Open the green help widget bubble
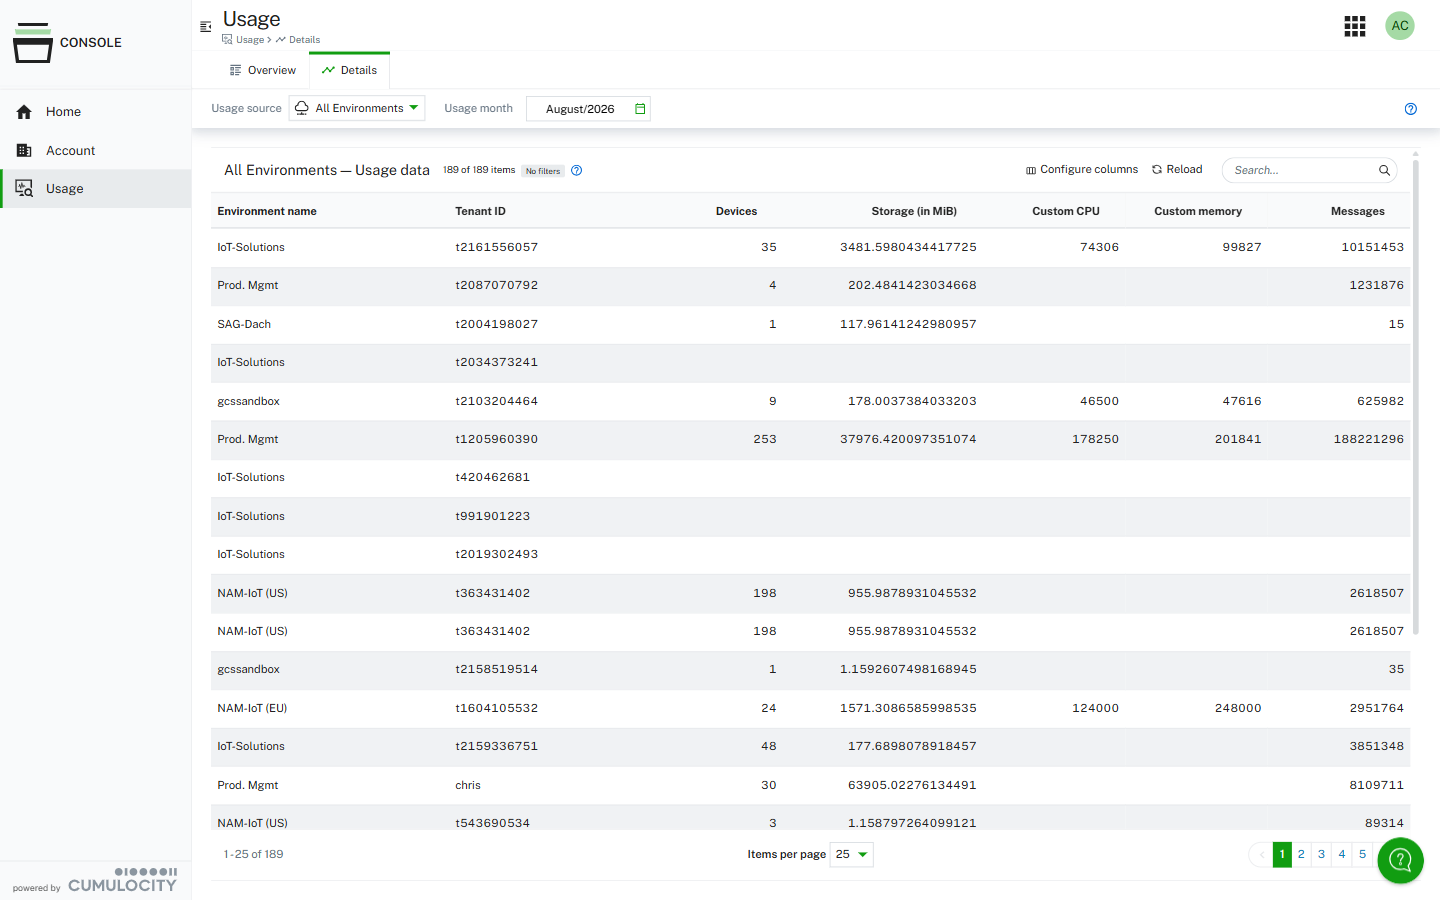1440x900 pixels. (1400, 860)
